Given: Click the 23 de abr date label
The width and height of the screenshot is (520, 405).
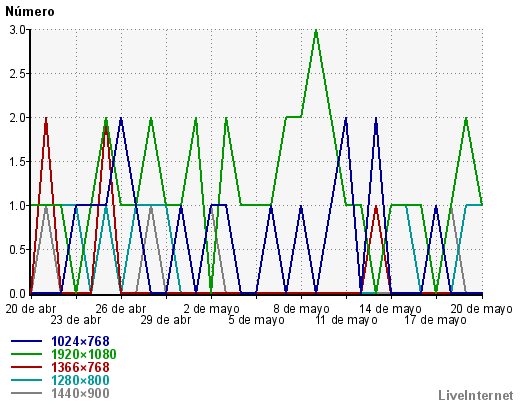Looking at the screenshot, I should [76, 320].
